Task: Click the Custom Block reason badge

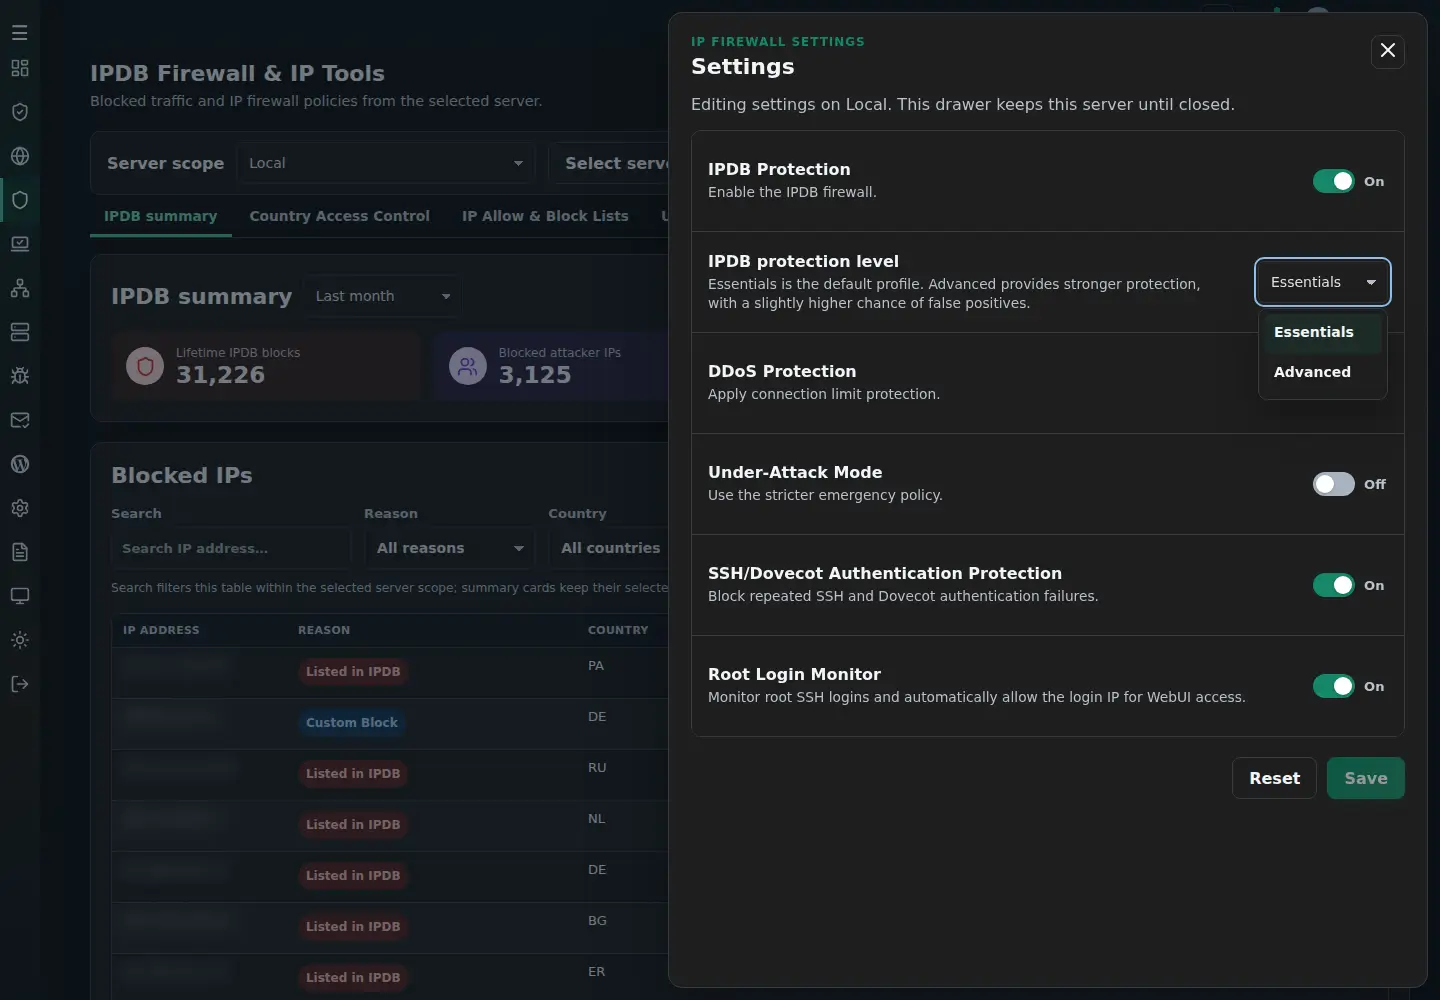Action: click(x=352, y=723)
